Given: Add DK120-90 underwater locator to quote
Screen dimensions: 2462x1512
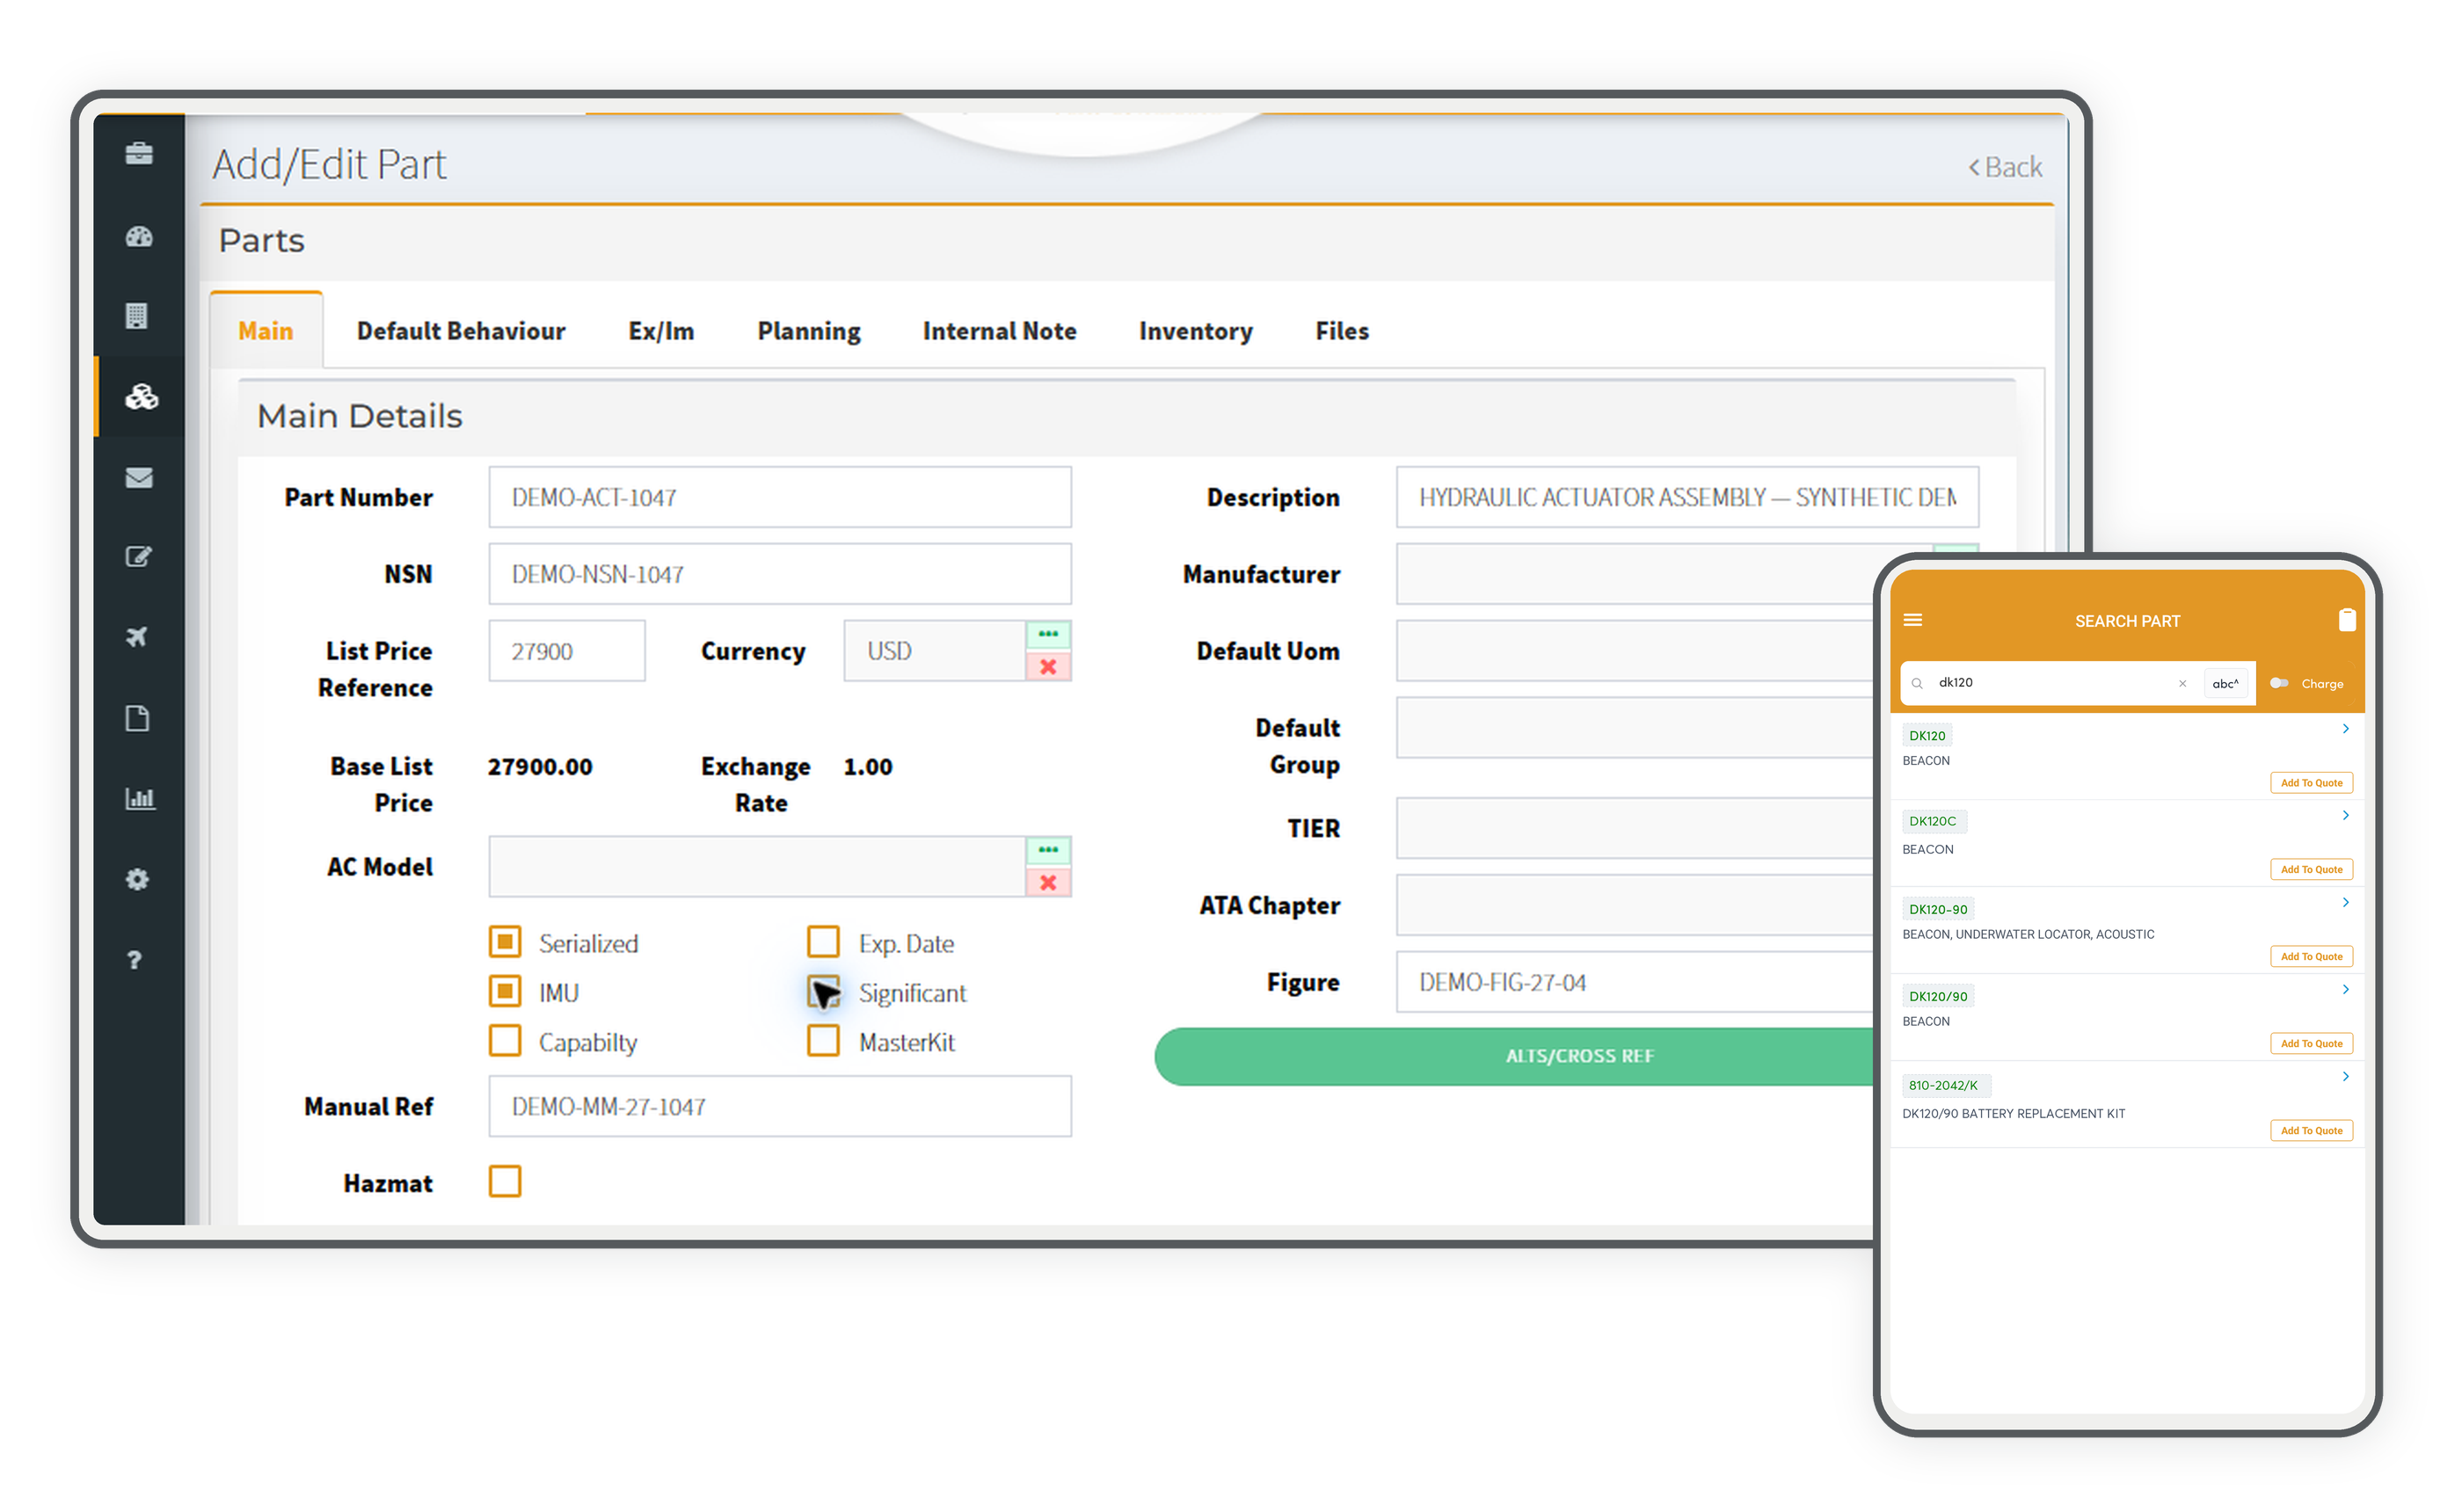Looking at the screenshot, I should pyautogui.click(x=2311, y=957).
